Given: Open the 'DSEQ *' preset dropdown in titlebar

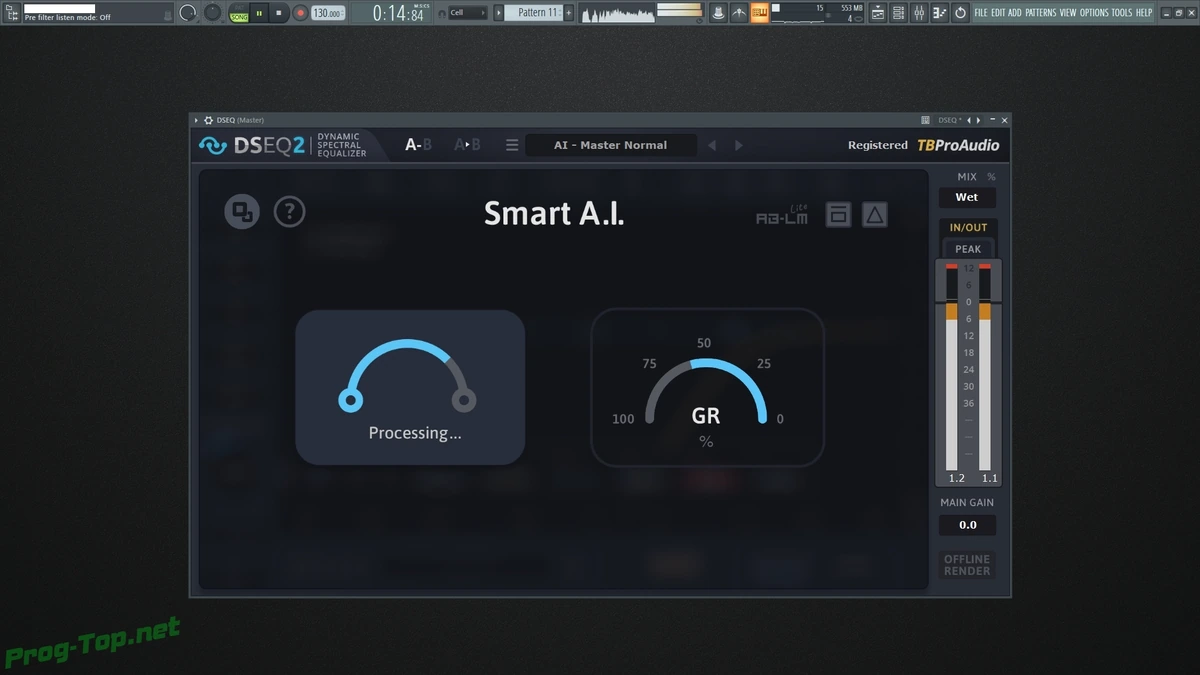Looking at the screenshot, I should (949, 120).
